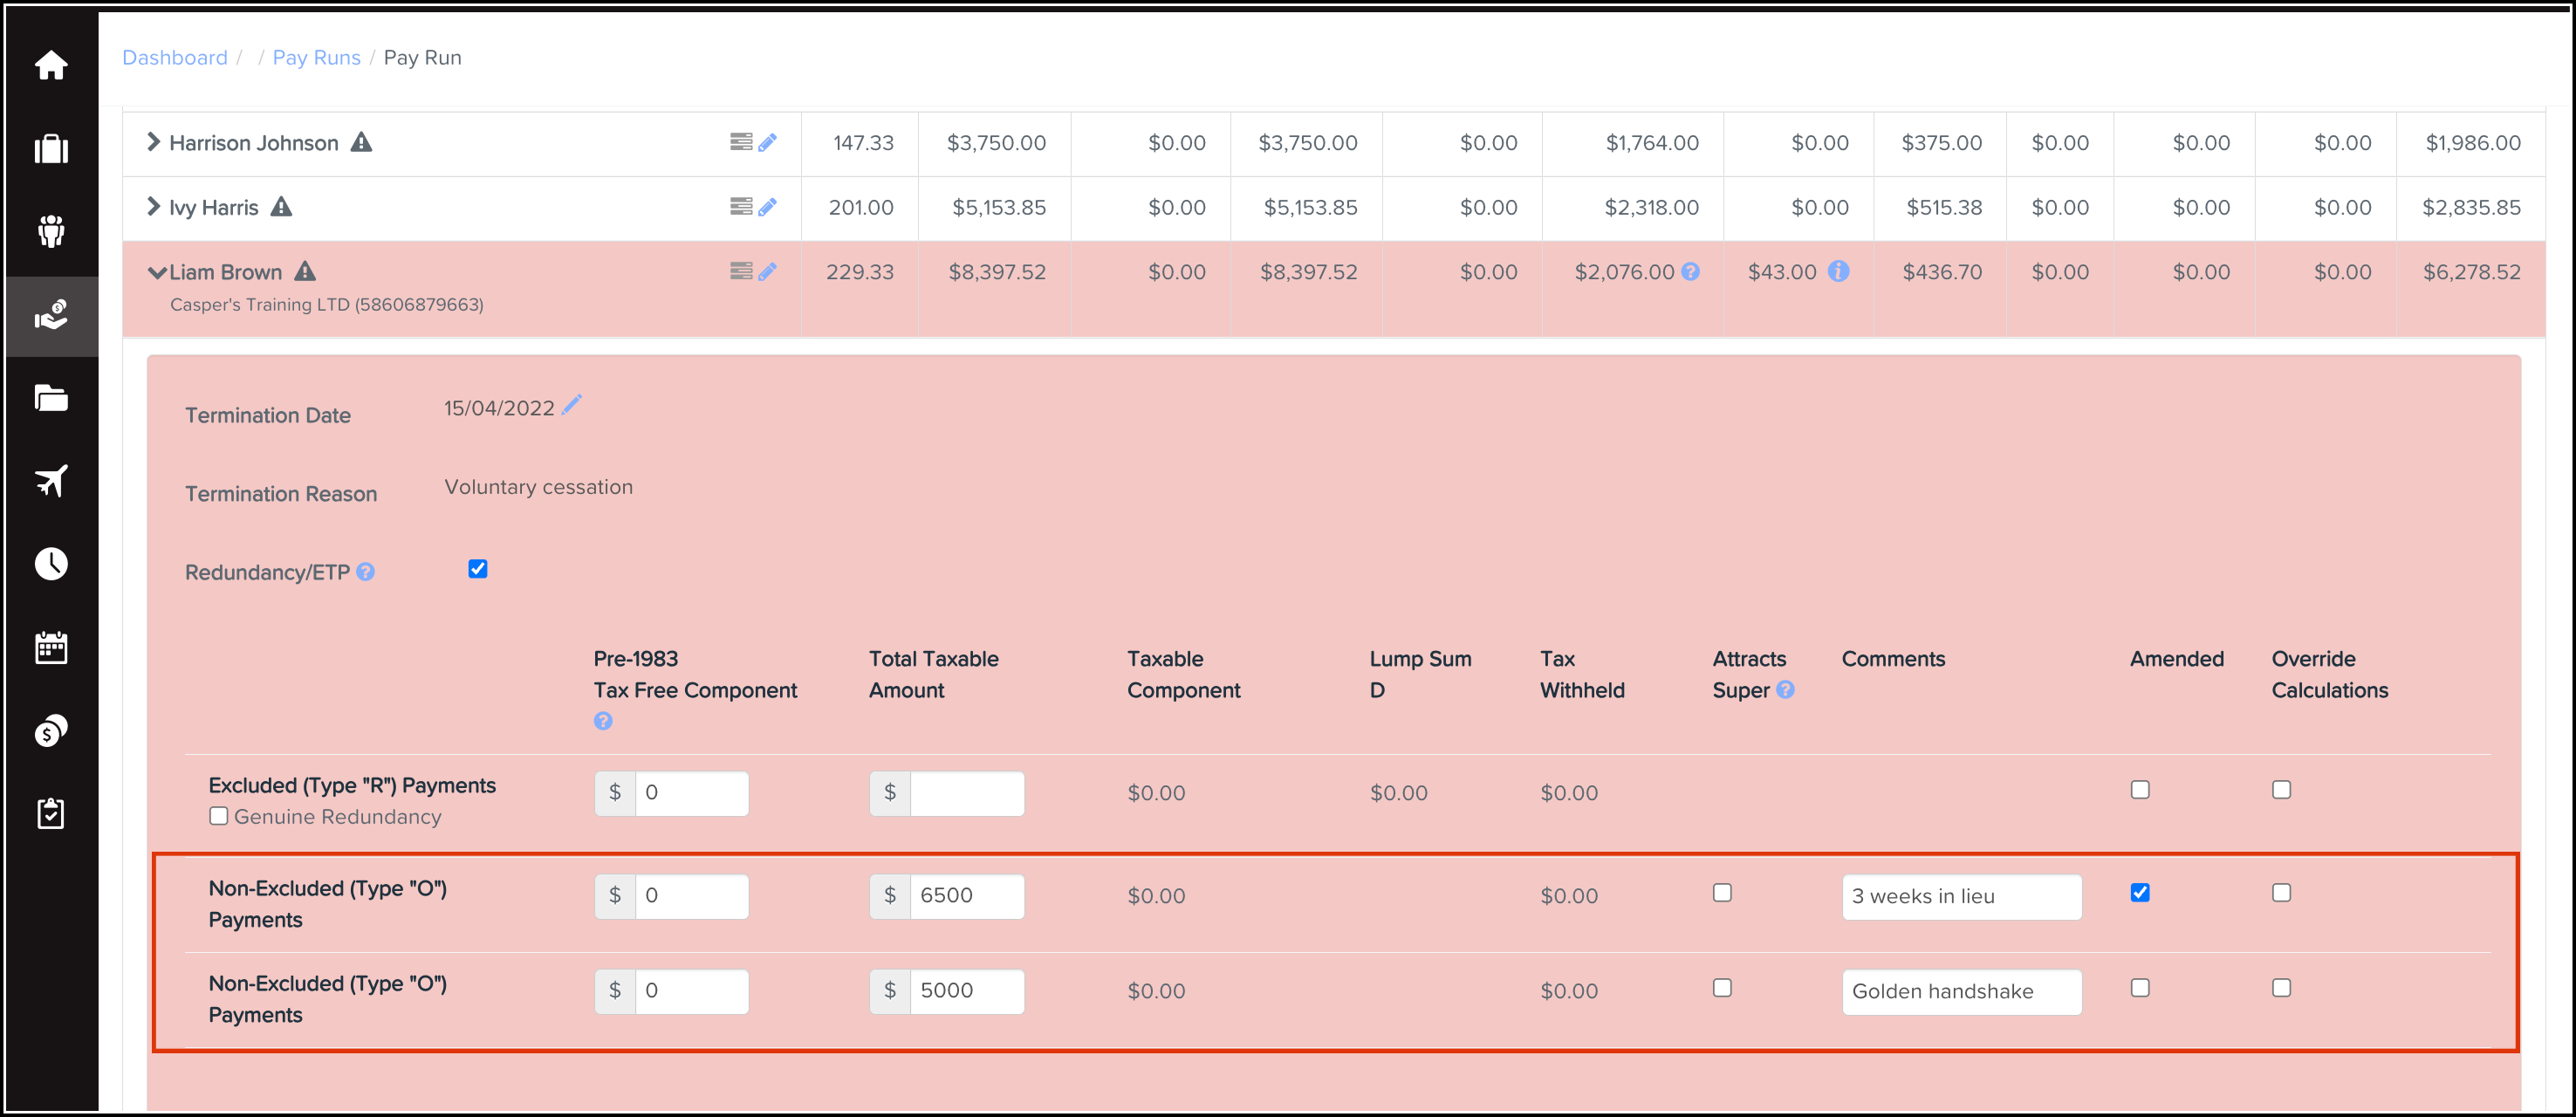
Task: Open the Pay Runs breadcrumb link
Action: [x=316, y=58]
